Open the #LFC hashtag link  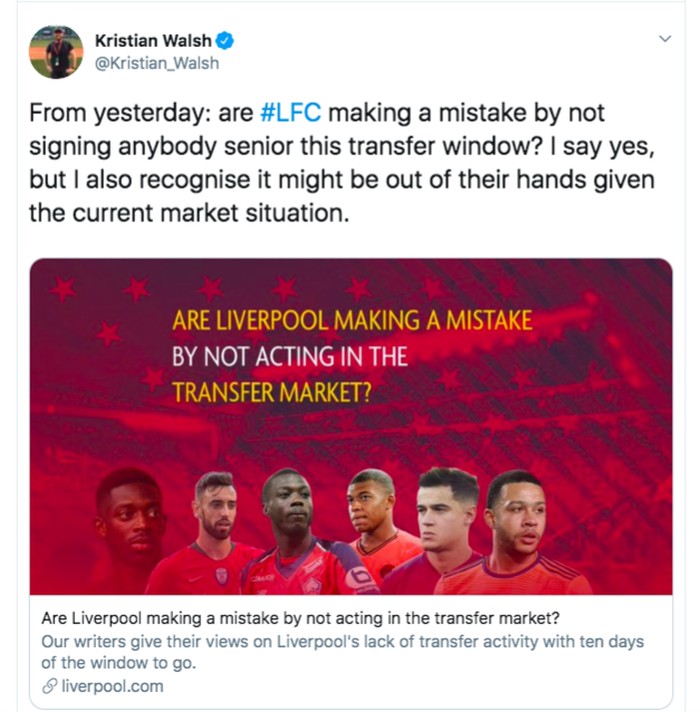[291, 113]
